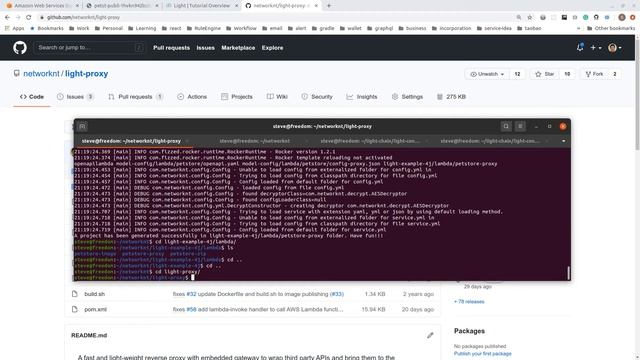Open the Bookmarks folder in bookmarks bar
Screen dimensions: 640x360
pyautogui.click(x=47, y=28)
